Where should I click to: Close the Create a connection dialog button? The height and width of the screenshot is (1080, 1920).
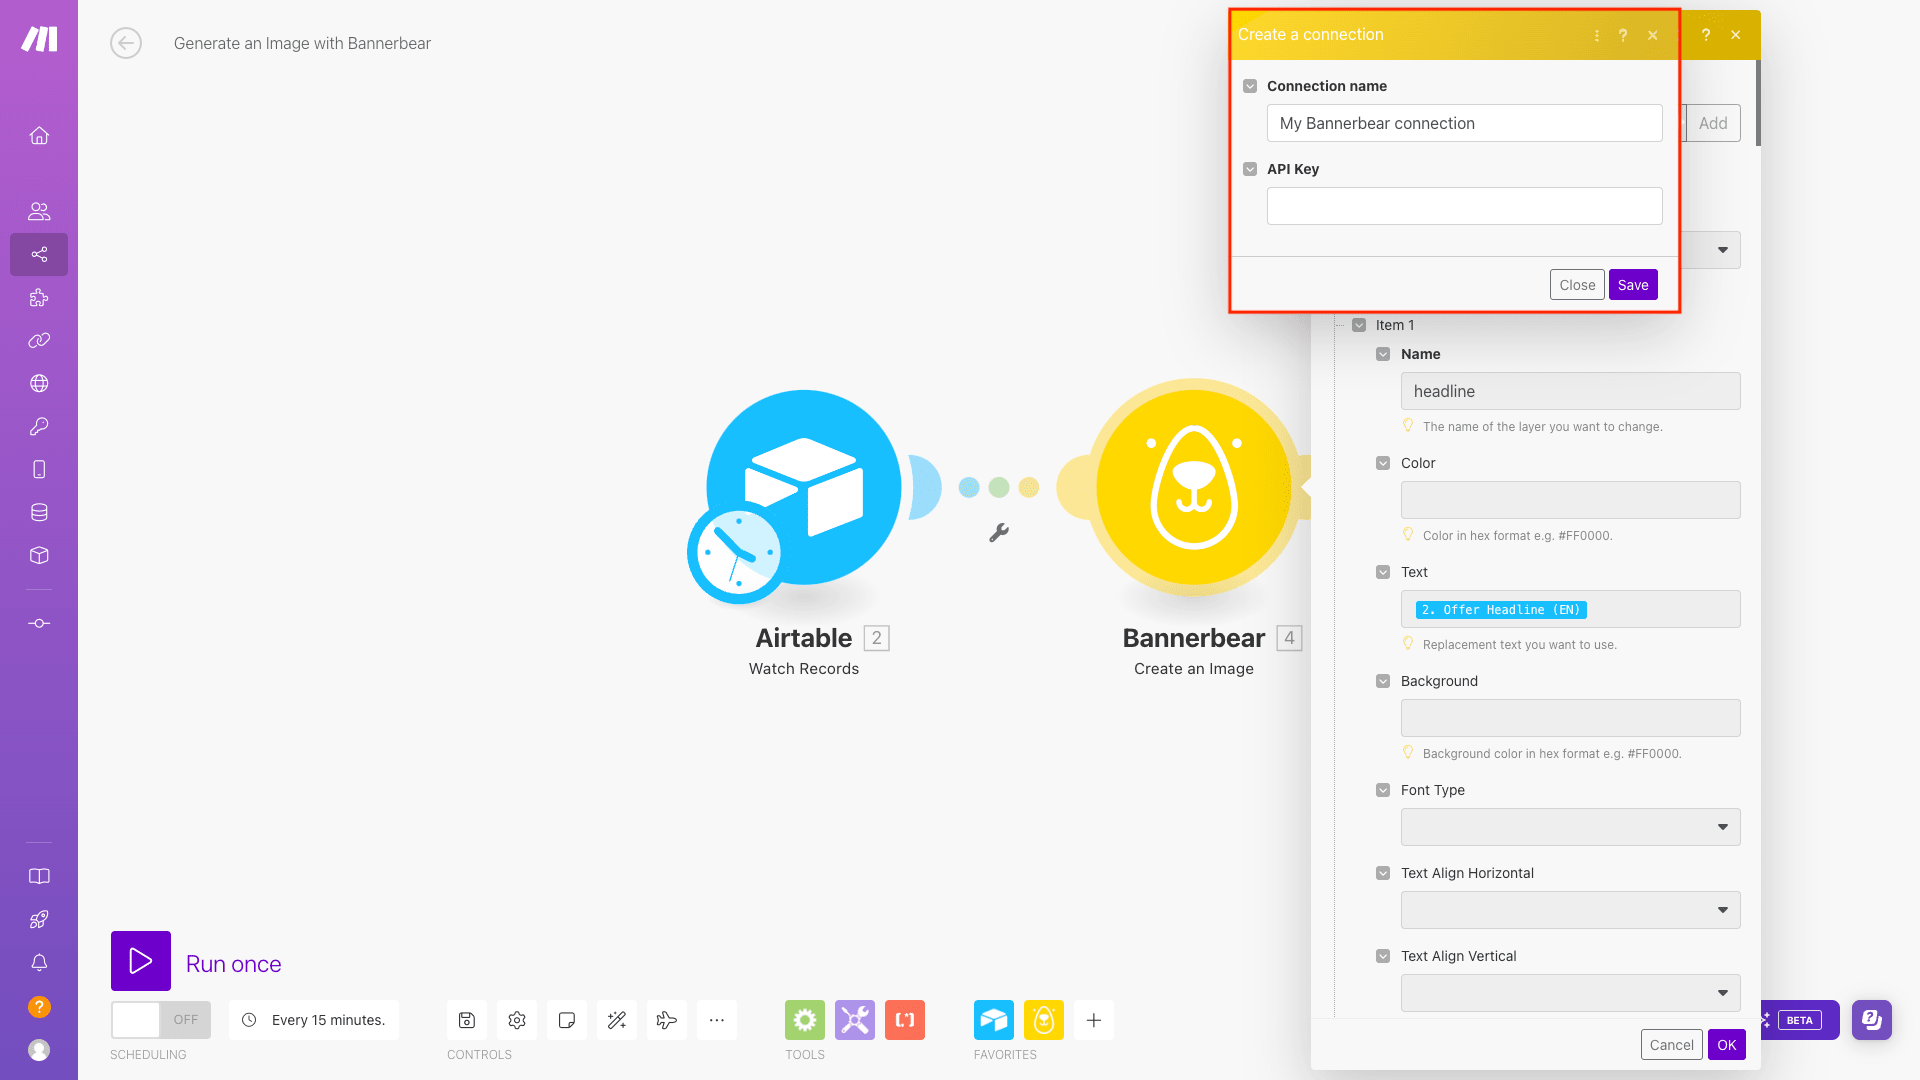click(x=1577, y=285)
